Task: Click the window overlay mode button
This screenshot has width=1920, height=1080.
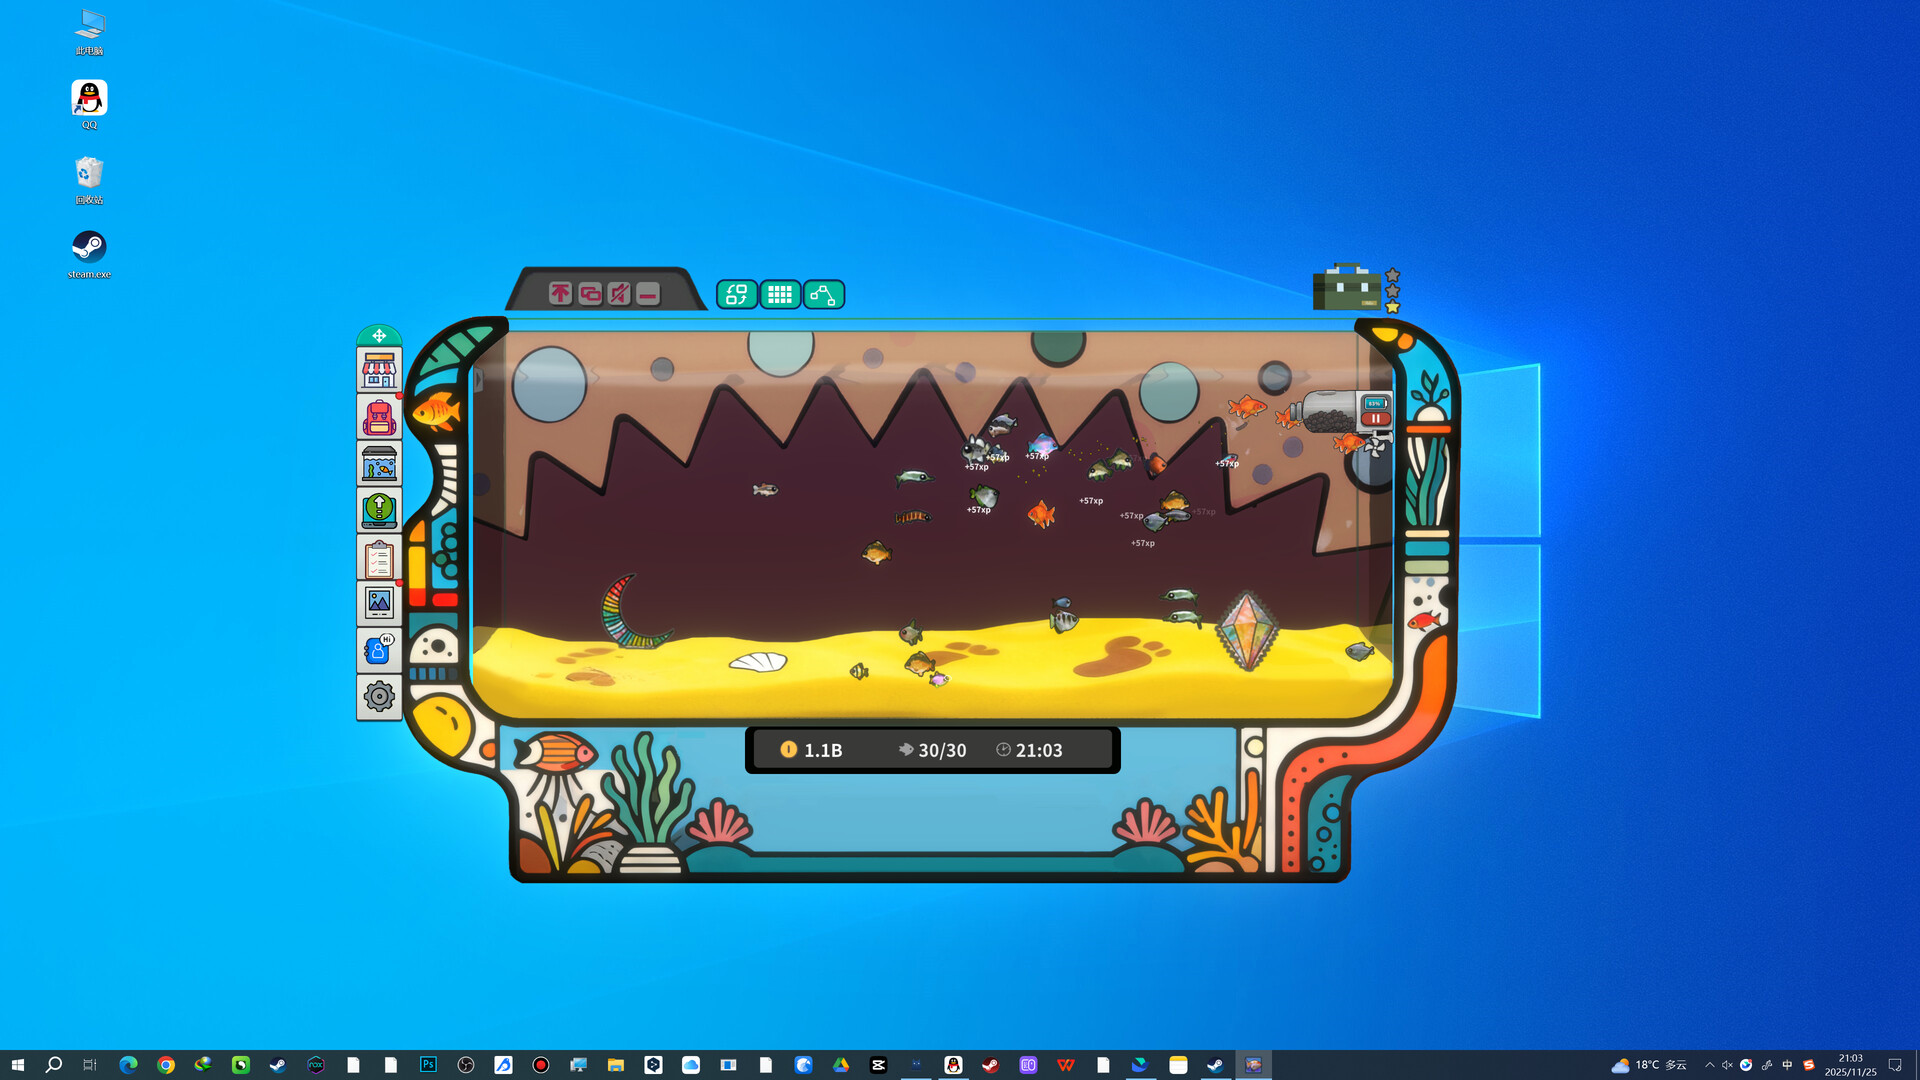Action: pos(590,294)
